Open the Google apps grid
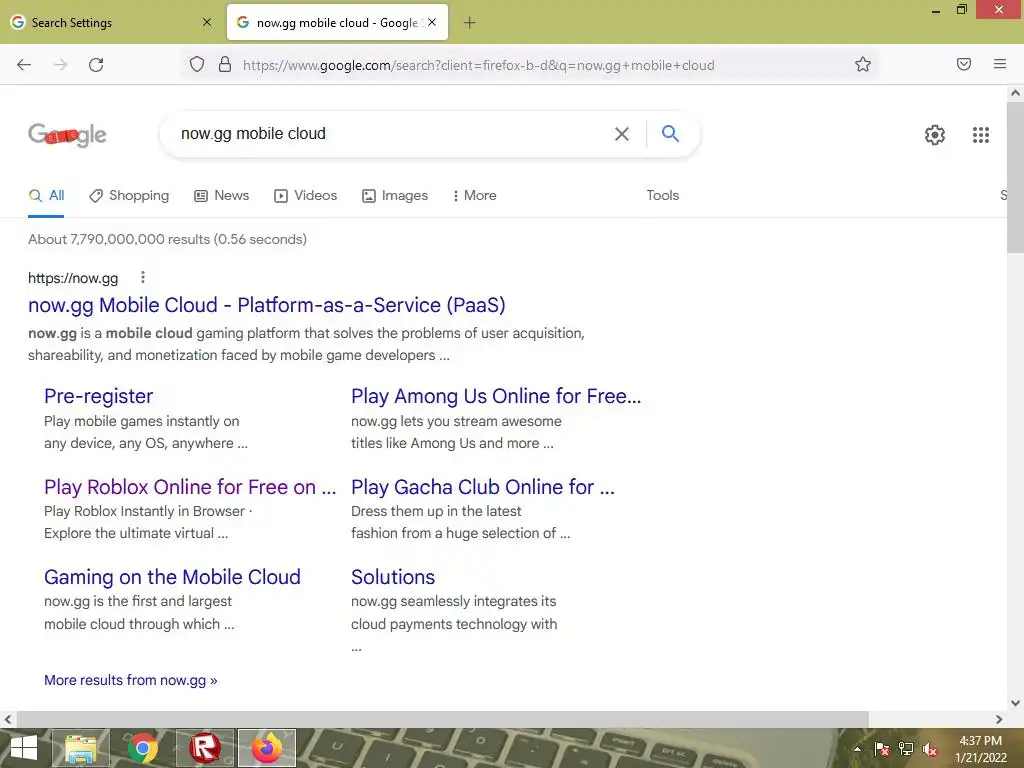This screenshot has width=1024, height=768. [980, 135]
